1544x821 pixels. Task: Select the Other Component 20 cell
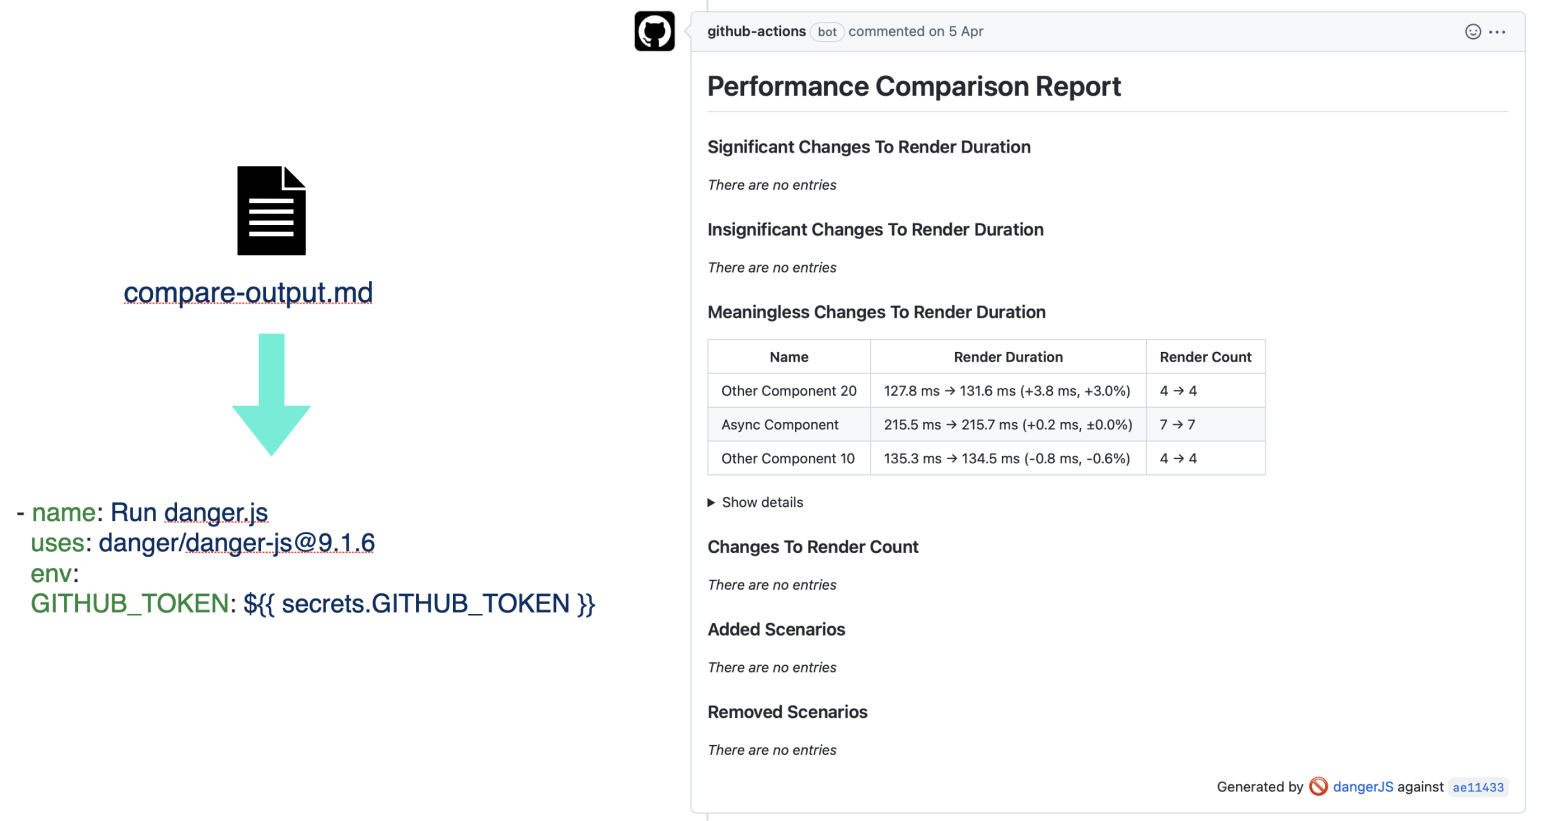789,391
